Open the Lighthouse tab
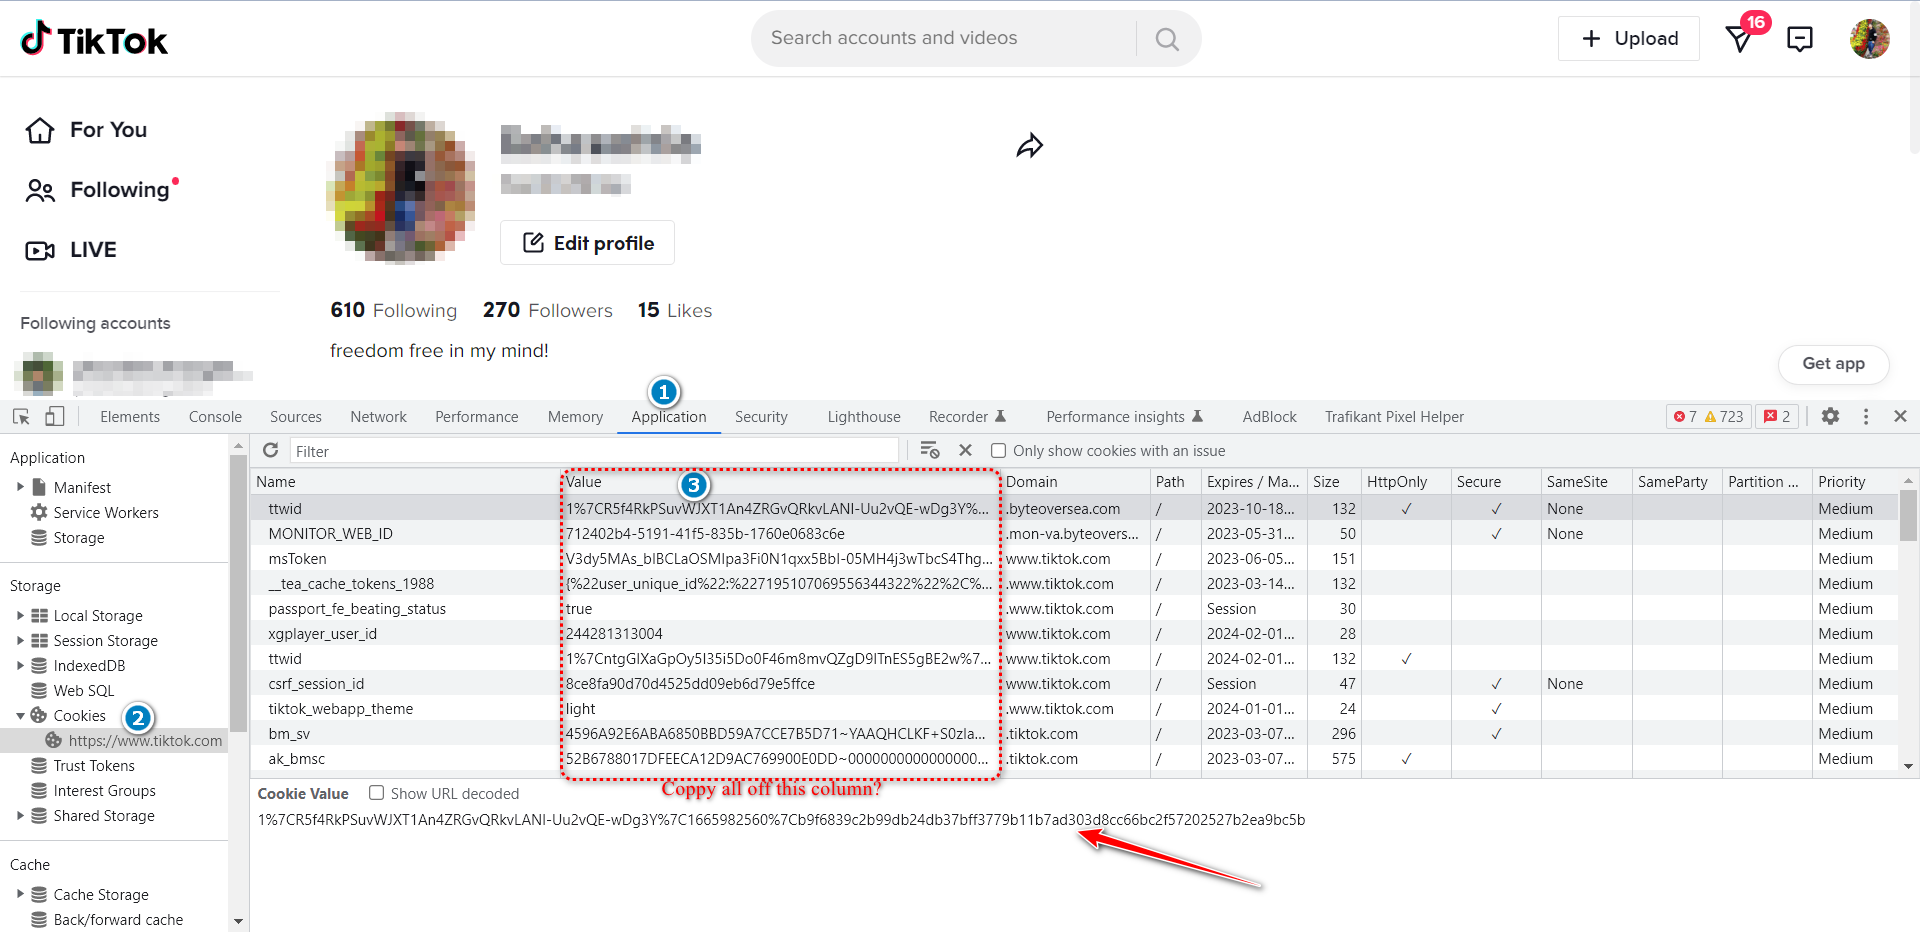 [864, 417]
